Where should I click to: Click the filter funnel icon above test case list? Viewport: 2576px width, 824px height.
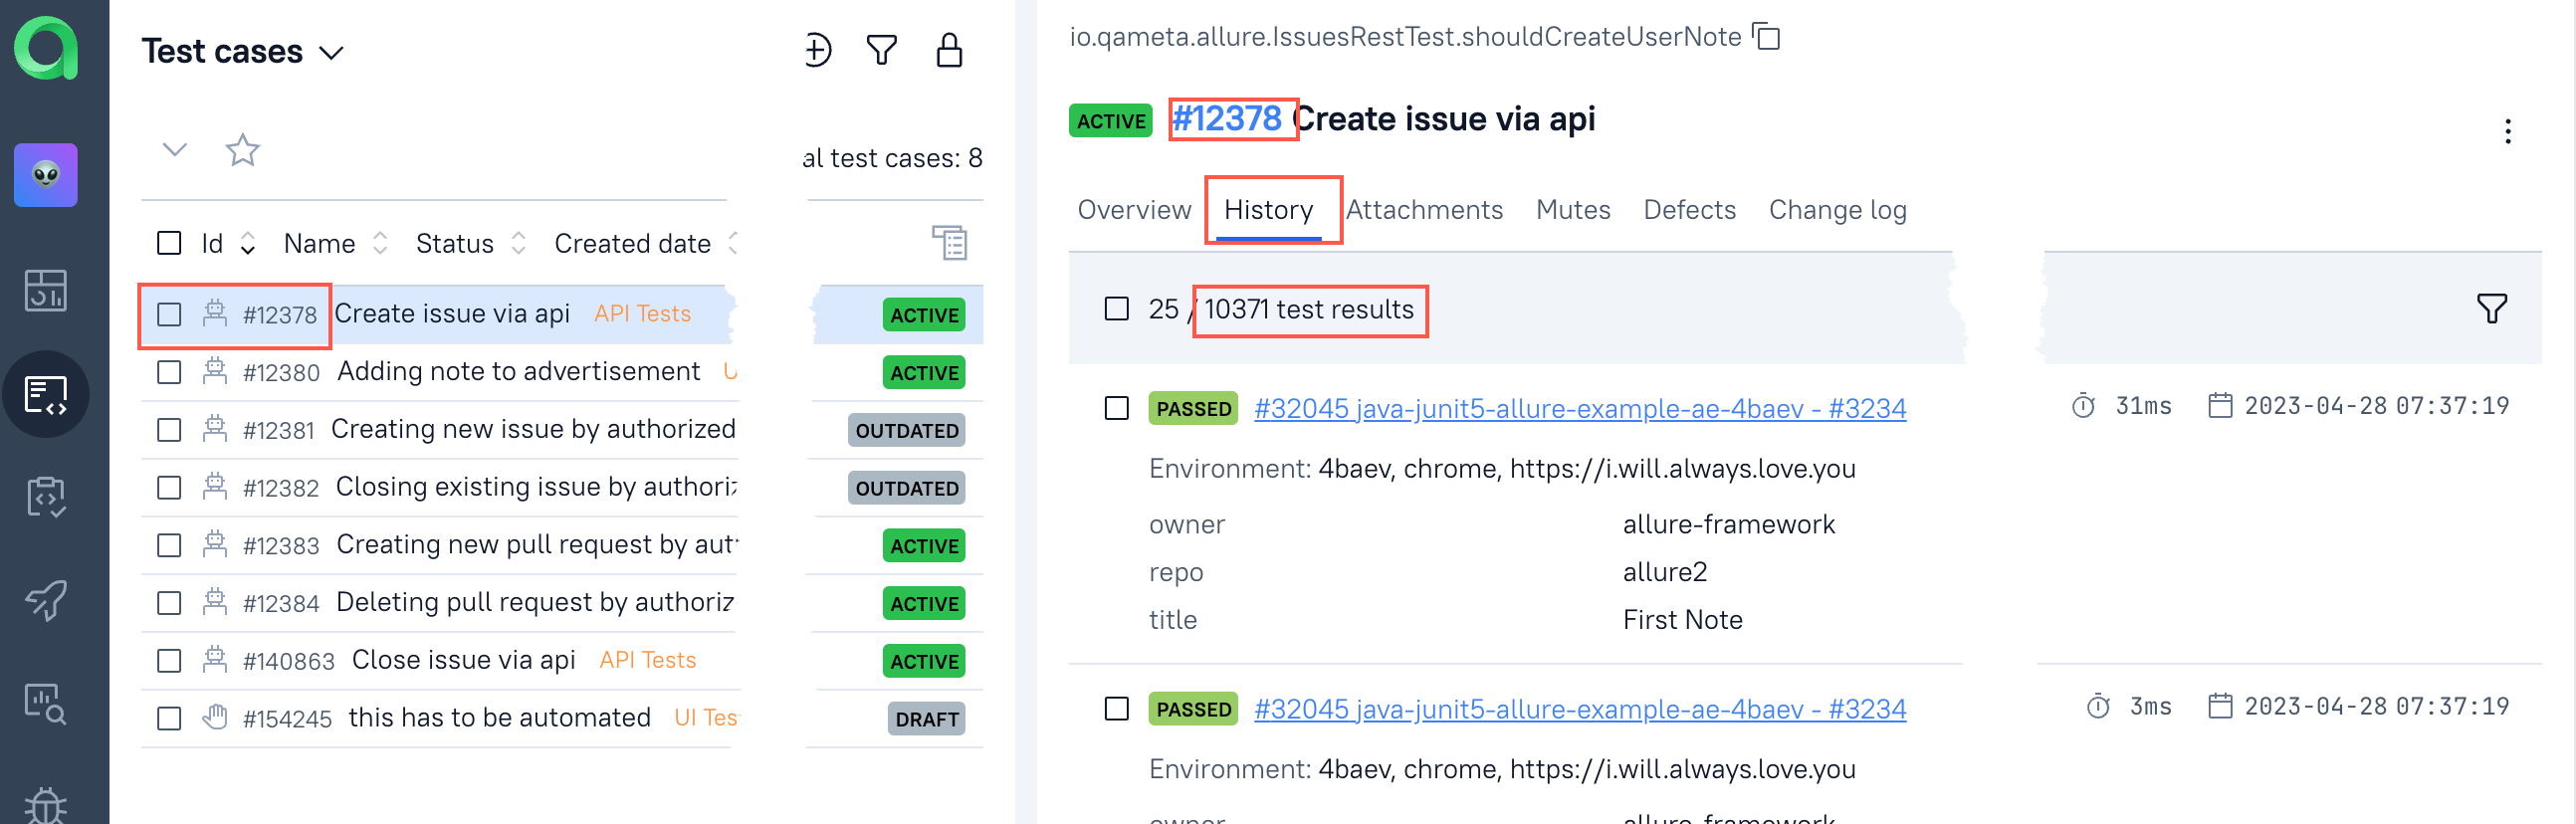tap(881, 50)
